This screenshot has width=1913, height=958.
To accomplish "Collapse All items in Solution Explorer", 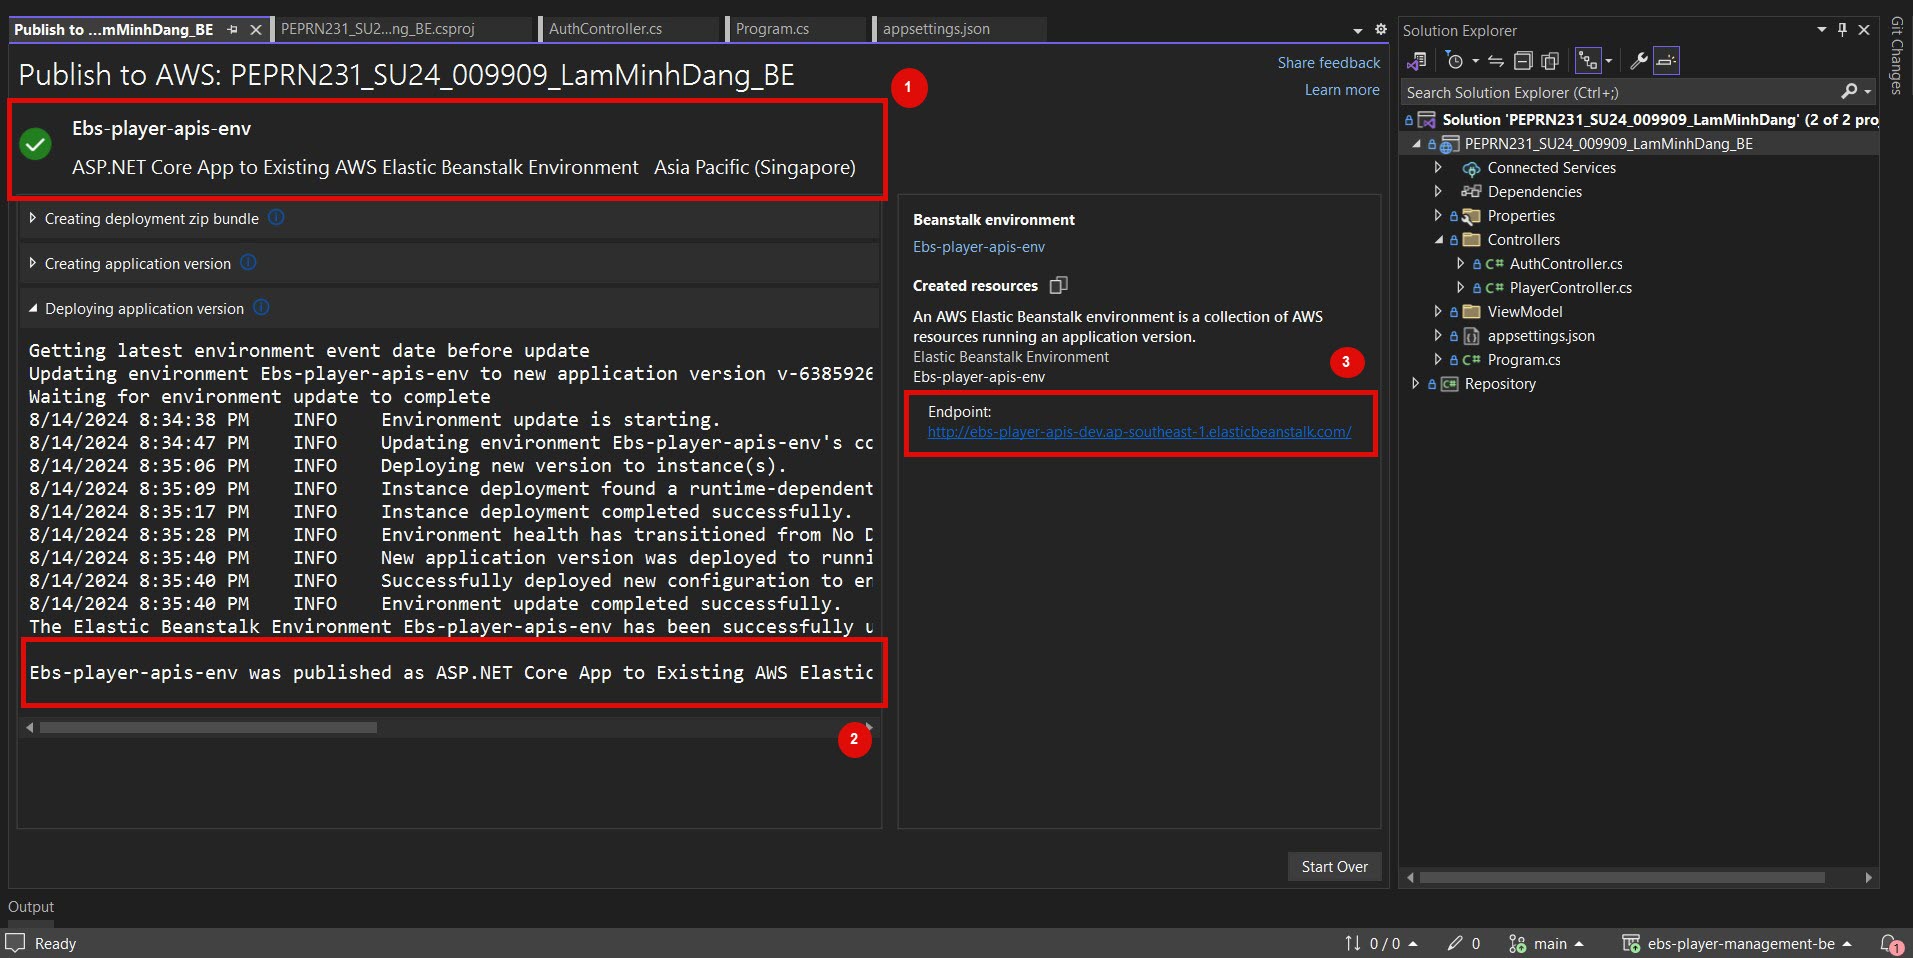I will (1523, 61).
